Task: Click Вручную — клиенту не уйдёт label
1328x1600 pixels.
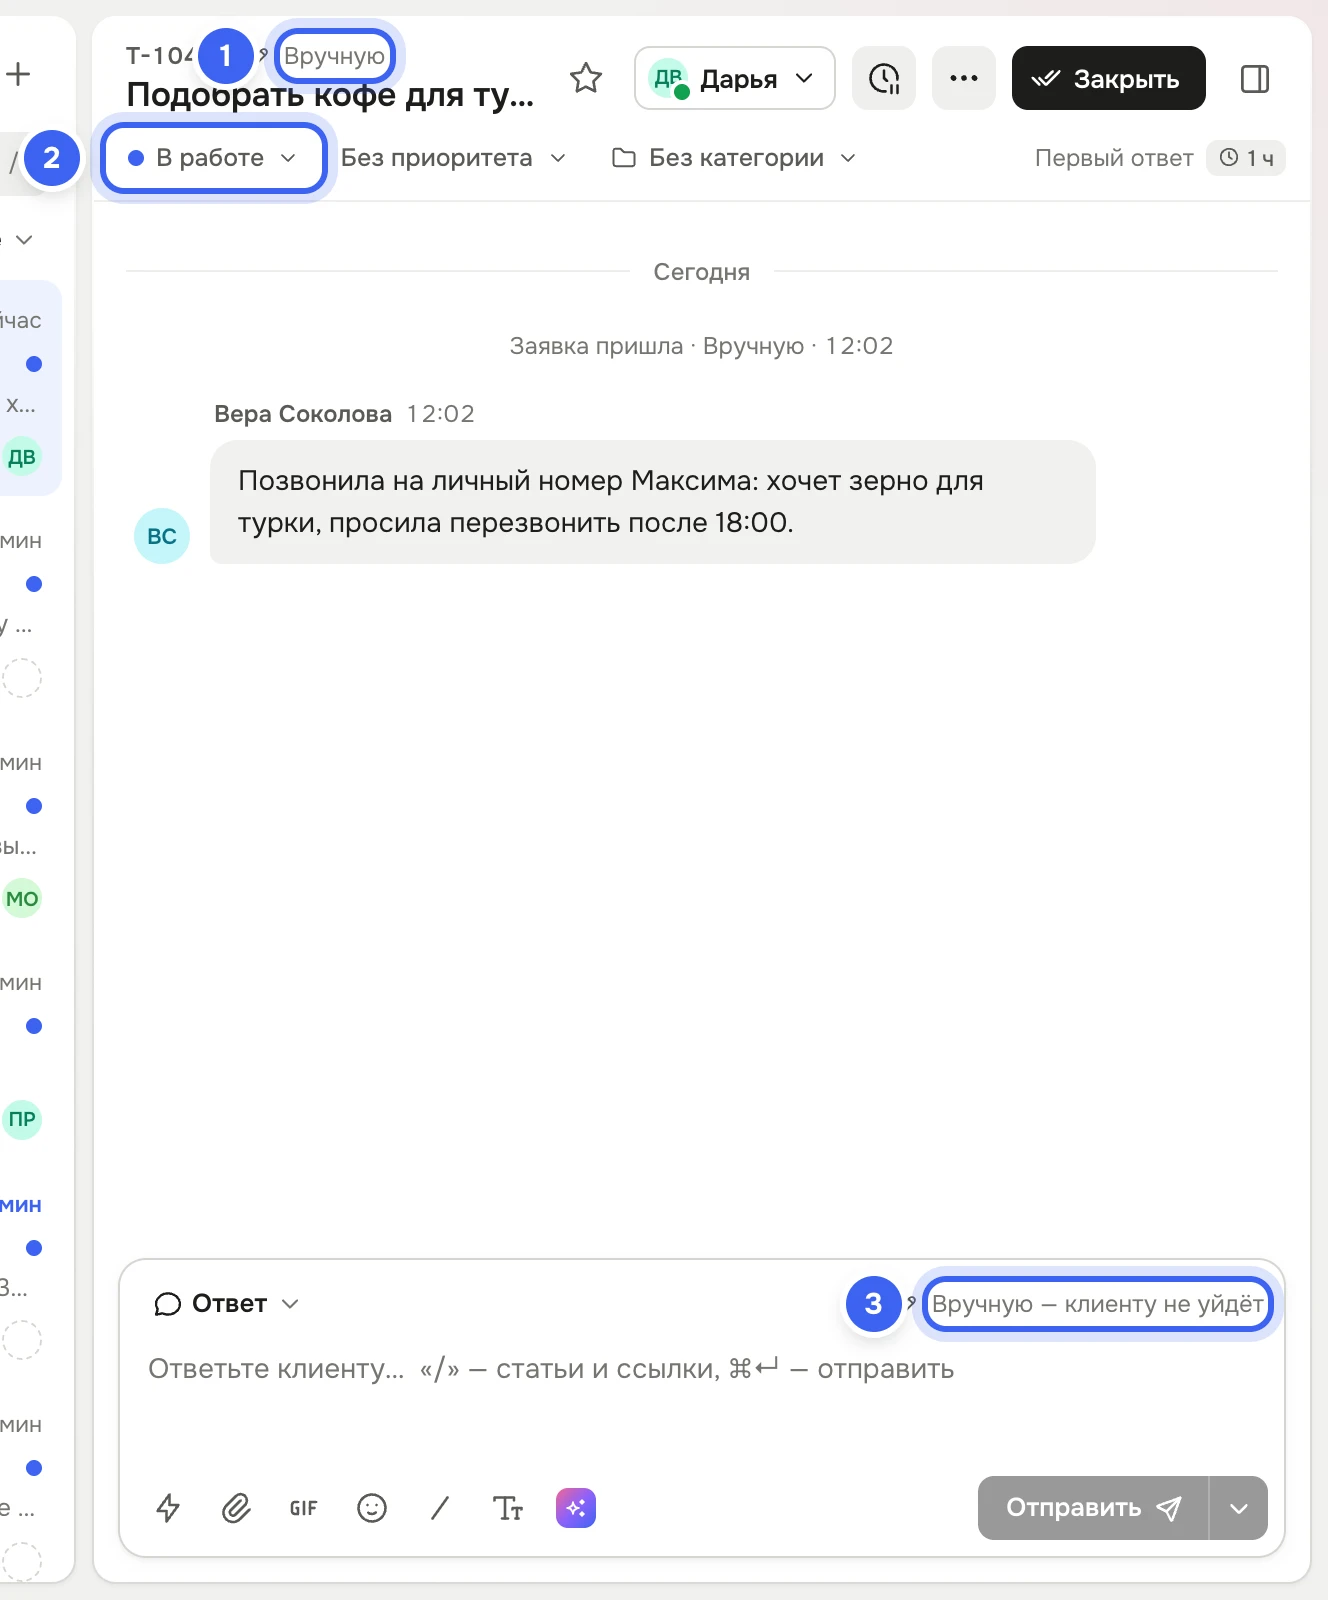Action: 1097,1304
